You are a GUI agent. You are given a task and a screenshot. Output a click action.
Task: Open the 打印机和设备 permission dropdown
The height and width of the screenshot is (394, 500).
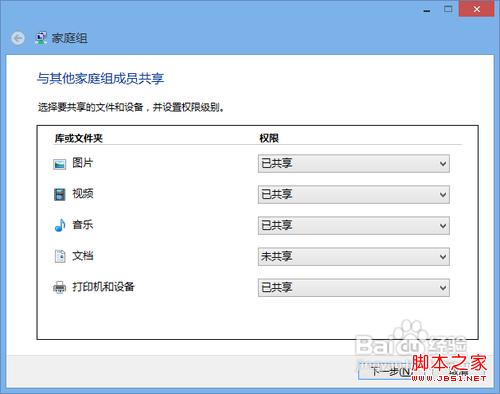(354, 287)
